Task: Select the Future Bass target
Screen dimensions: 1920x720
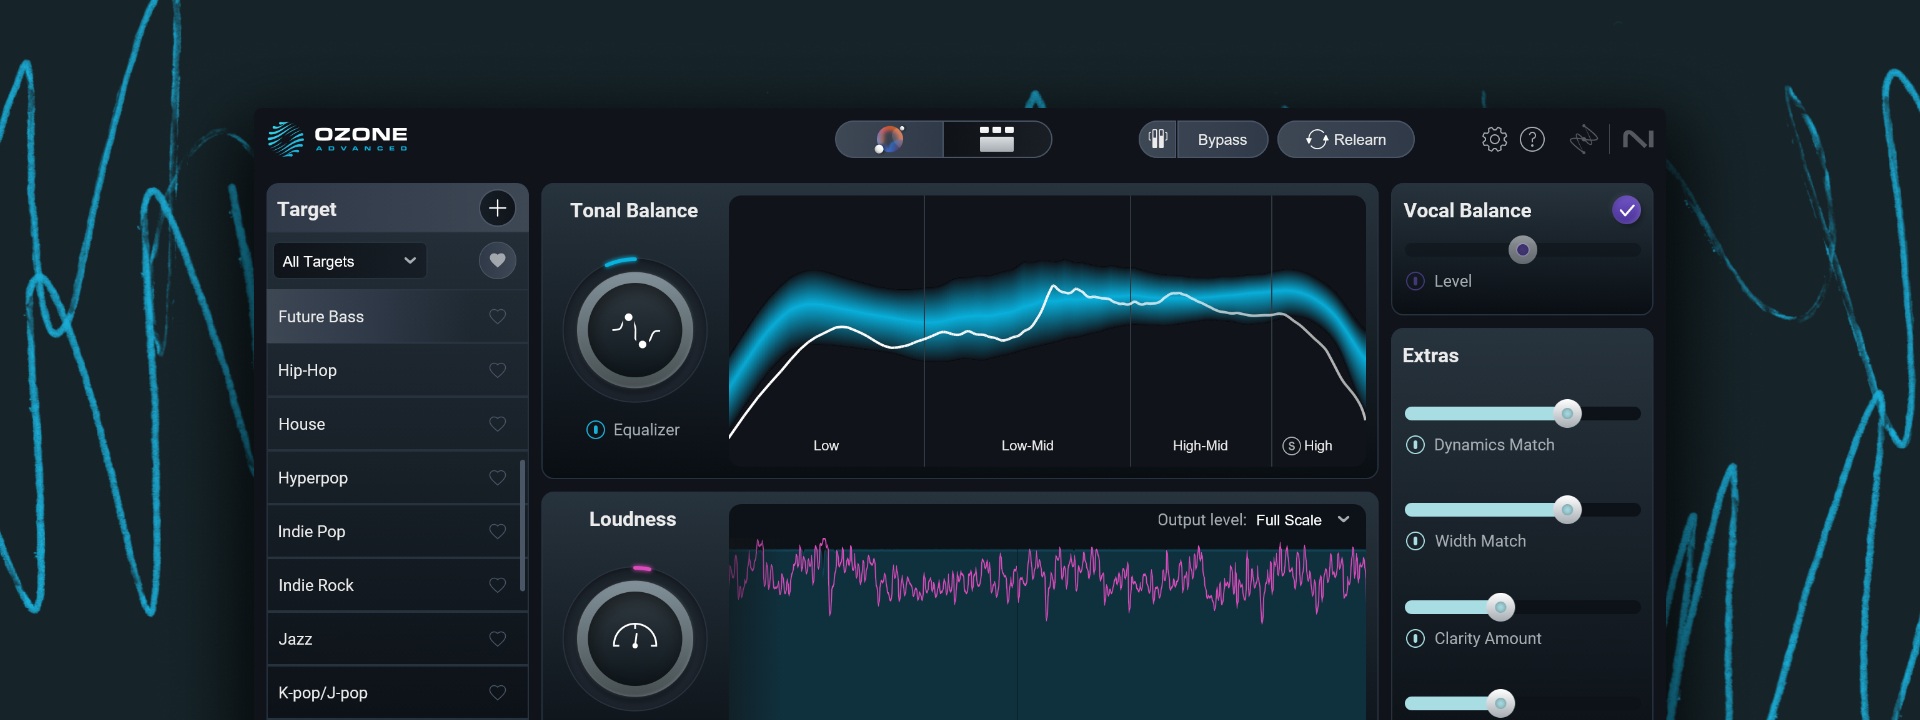Action: [x=397, y=316]
